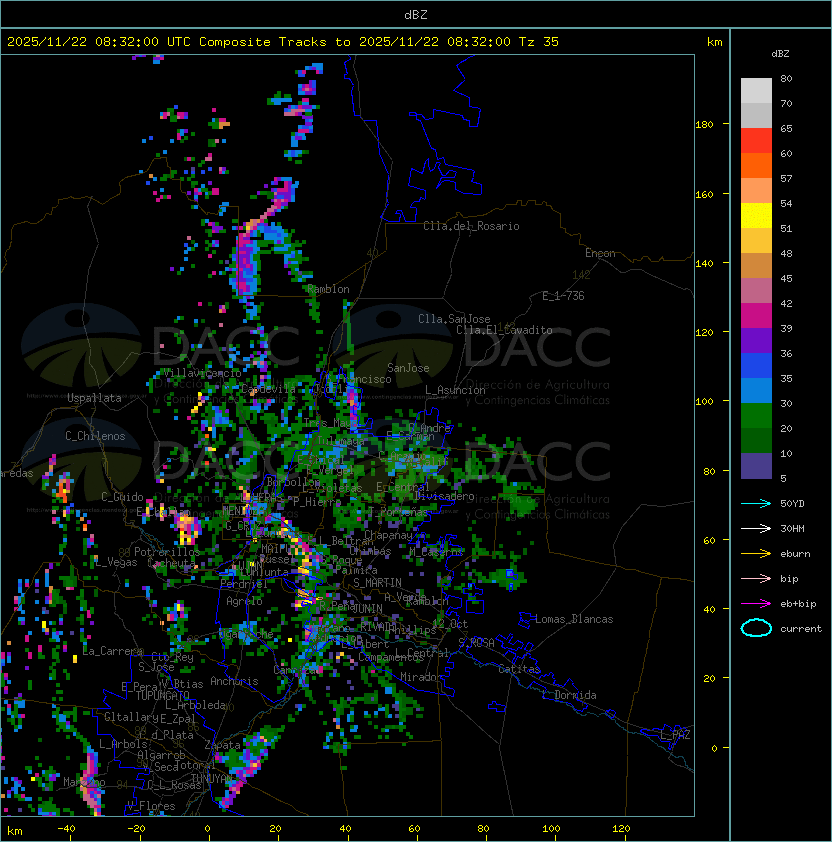Image resolution: width=832 pixels, height=842 pixels.
Task: Click the 'L_Asuncion' map label
Action: pos(455,390)
